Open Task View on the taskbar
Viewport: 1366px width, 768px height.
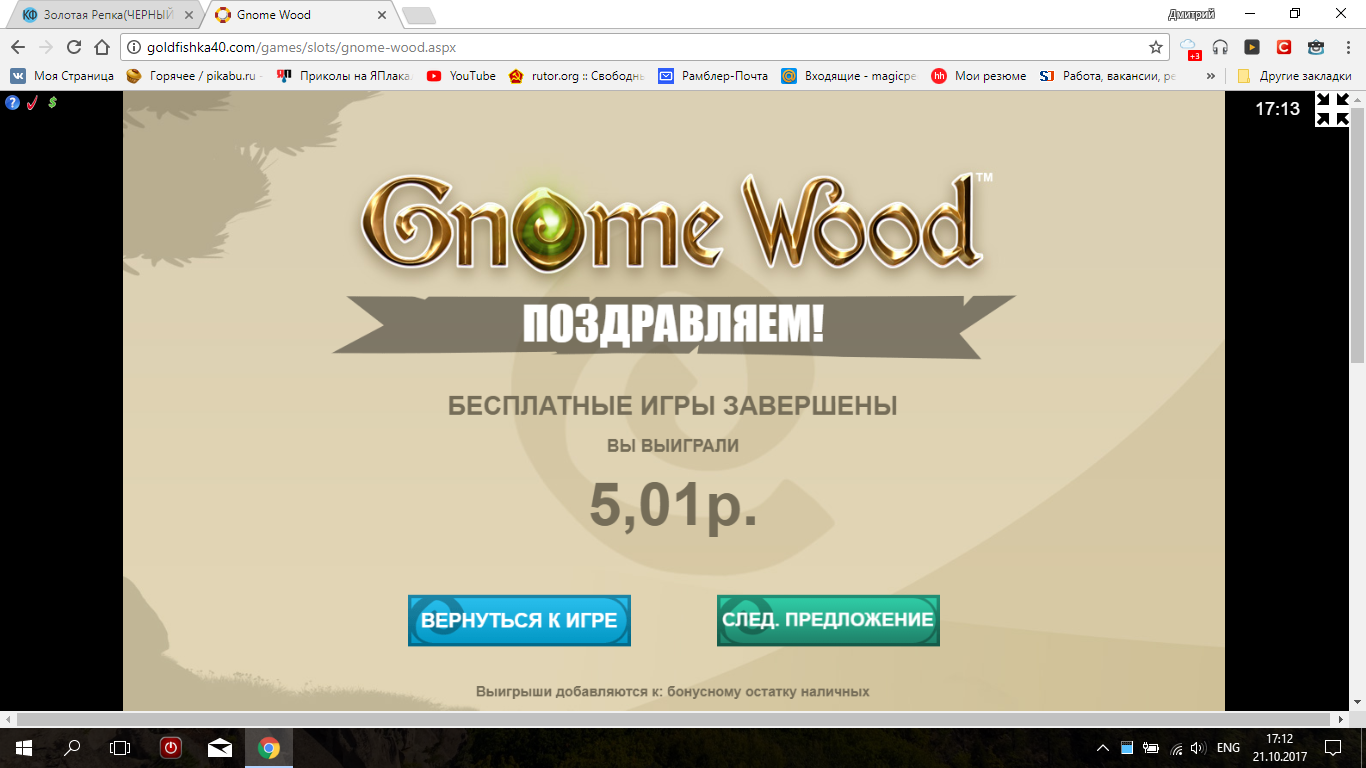pos(120,747)
